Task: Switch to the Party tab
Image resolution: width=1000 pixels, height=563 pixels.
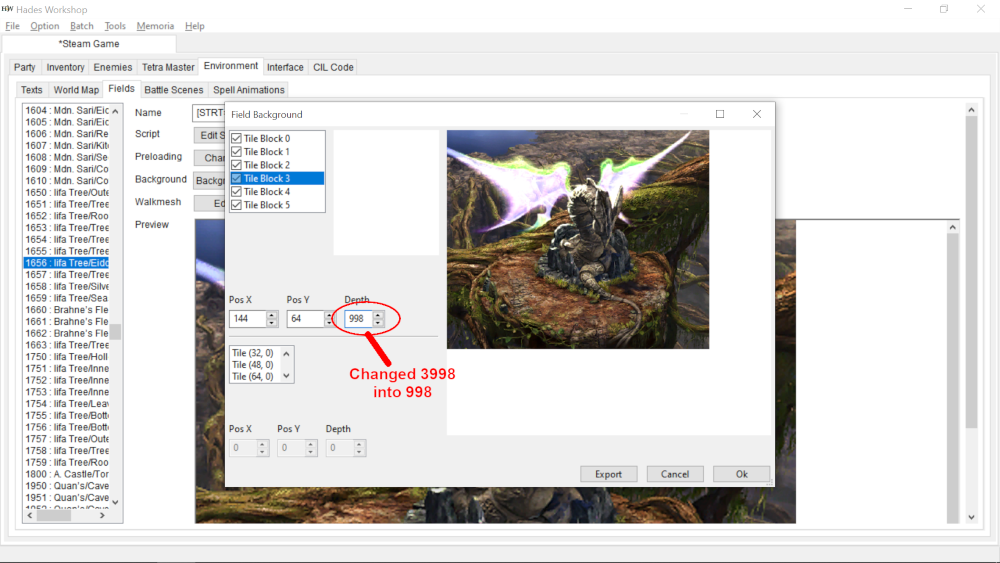Action: (x=25, y=67)
